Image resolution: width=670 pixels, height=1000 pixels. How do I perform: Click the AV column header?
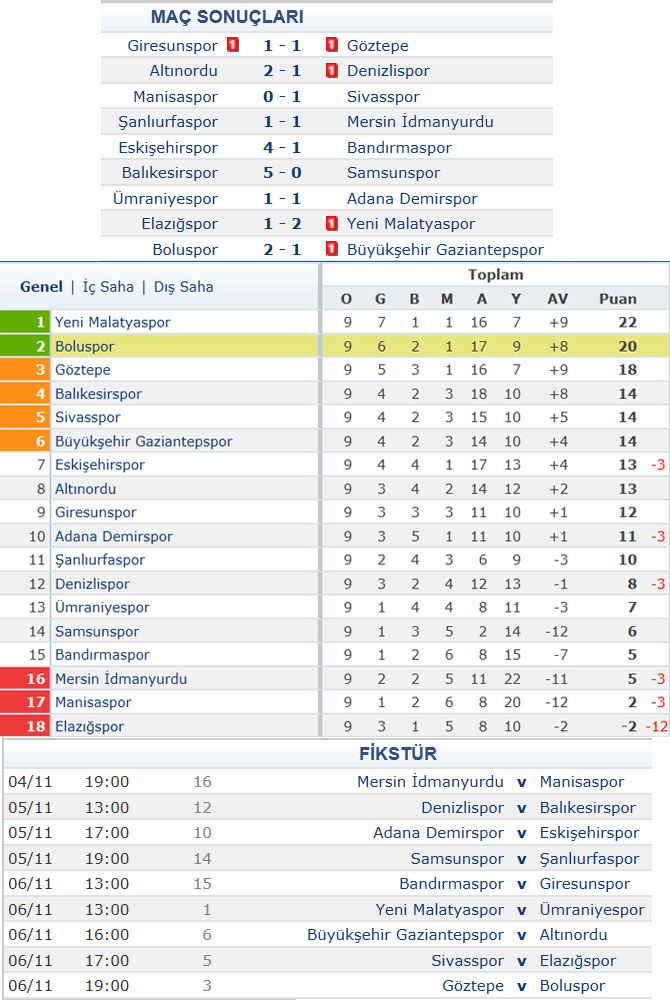[x=557, y=298]
